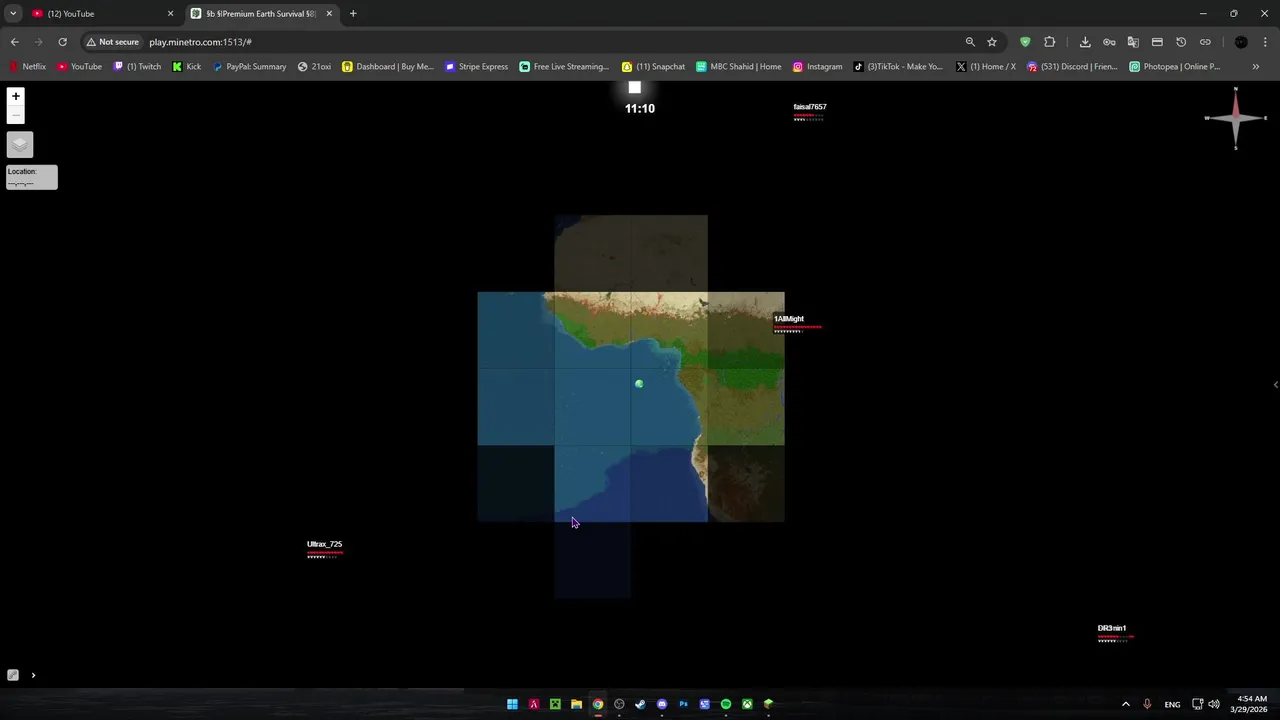Click the compass rose on the map
Screen dimensions: 1280x720
(1236, 118)
